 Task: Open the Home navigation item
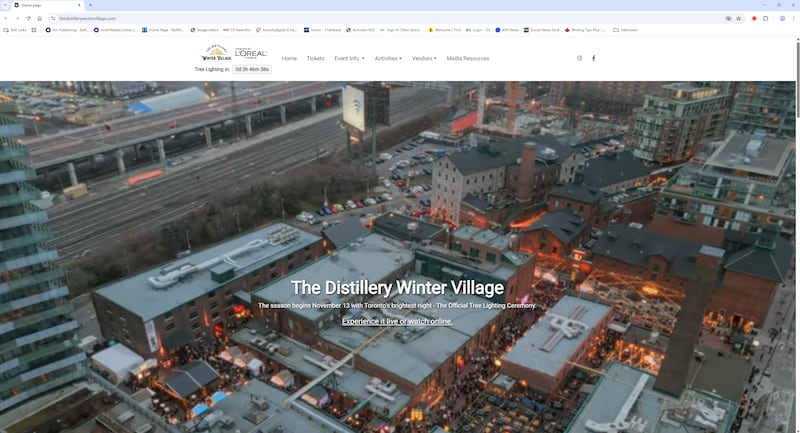[x=289, y=58]
